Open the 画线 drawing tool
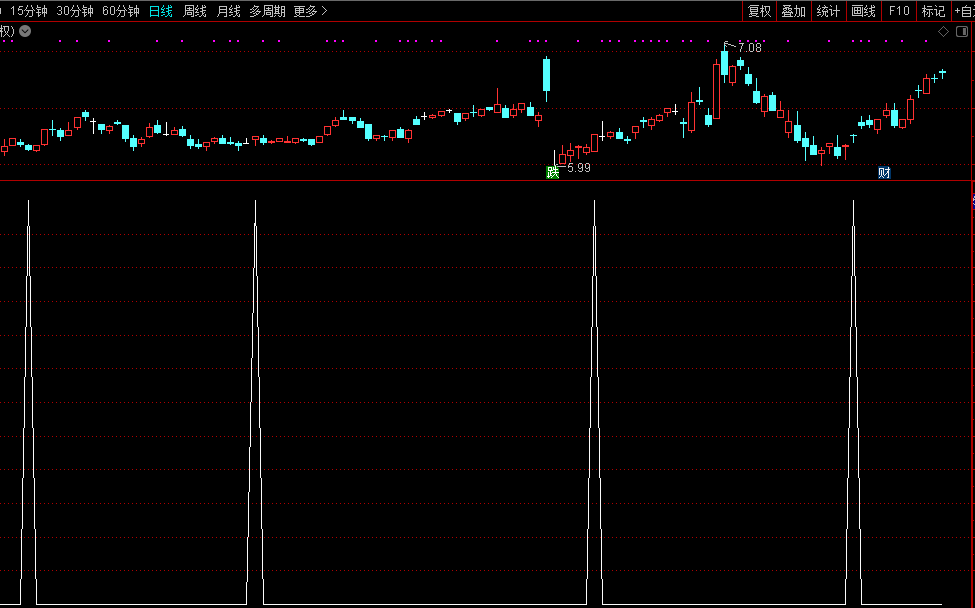This screenshot has width=975, height=608. click(x=862, y=11)
